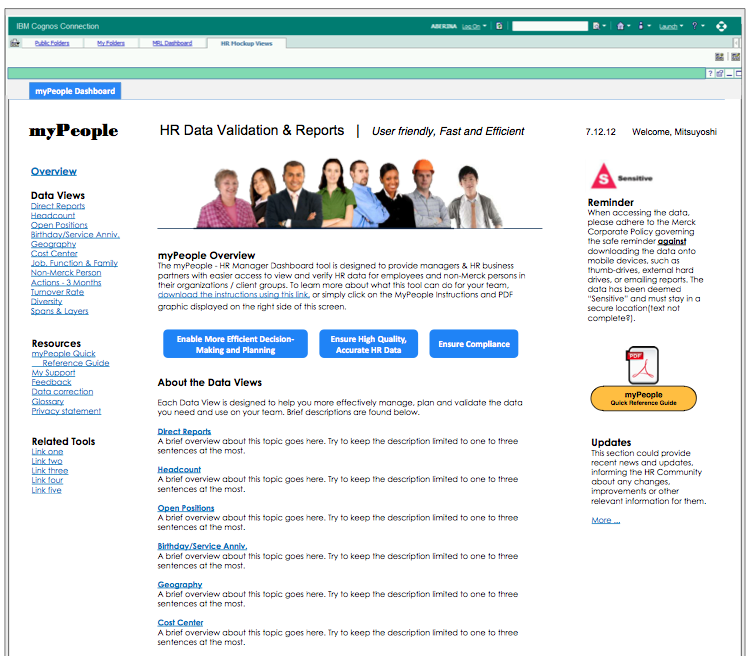The width and height of the screenshot is (753, 656).
Task: Click Link three under Related Tools
Action: 50,471
